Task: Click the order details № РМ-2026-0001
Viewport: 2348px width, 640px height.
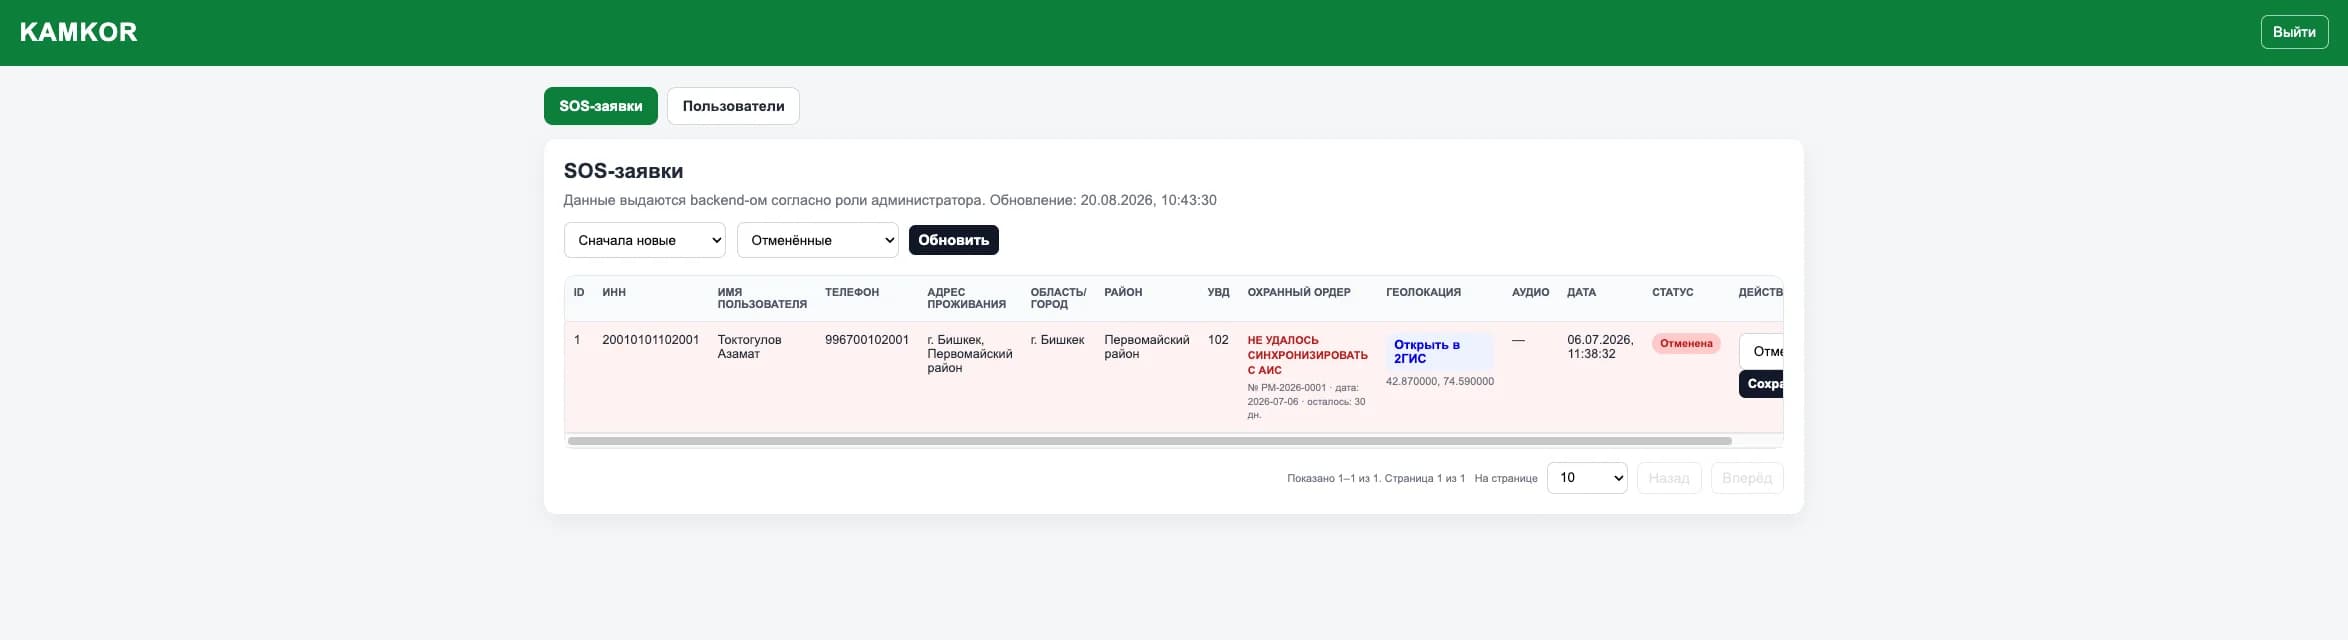Action: tap(1306, 401)
